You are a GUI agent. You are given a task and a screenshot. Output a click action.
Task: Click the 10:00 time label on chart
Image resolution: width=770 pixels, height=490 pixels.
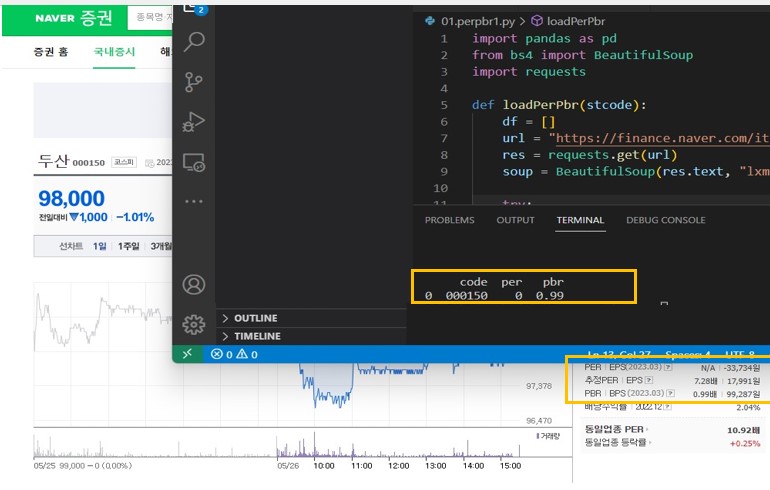coord(324,465)
